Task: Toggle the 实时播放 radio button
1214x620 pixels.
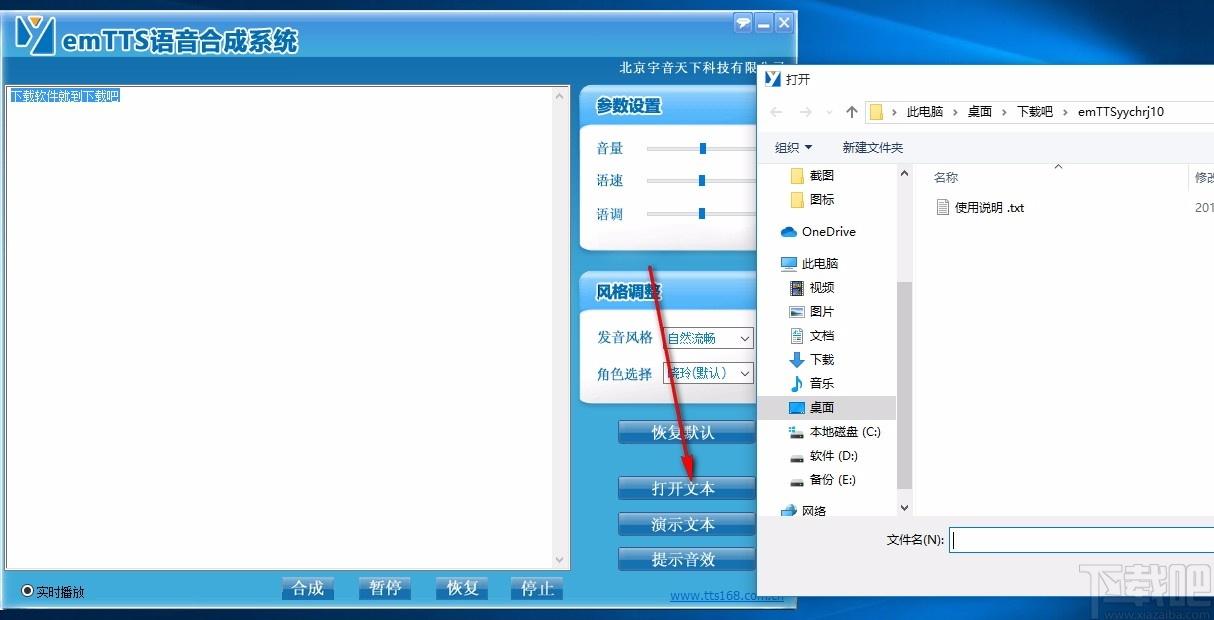Action: point(27,591)
